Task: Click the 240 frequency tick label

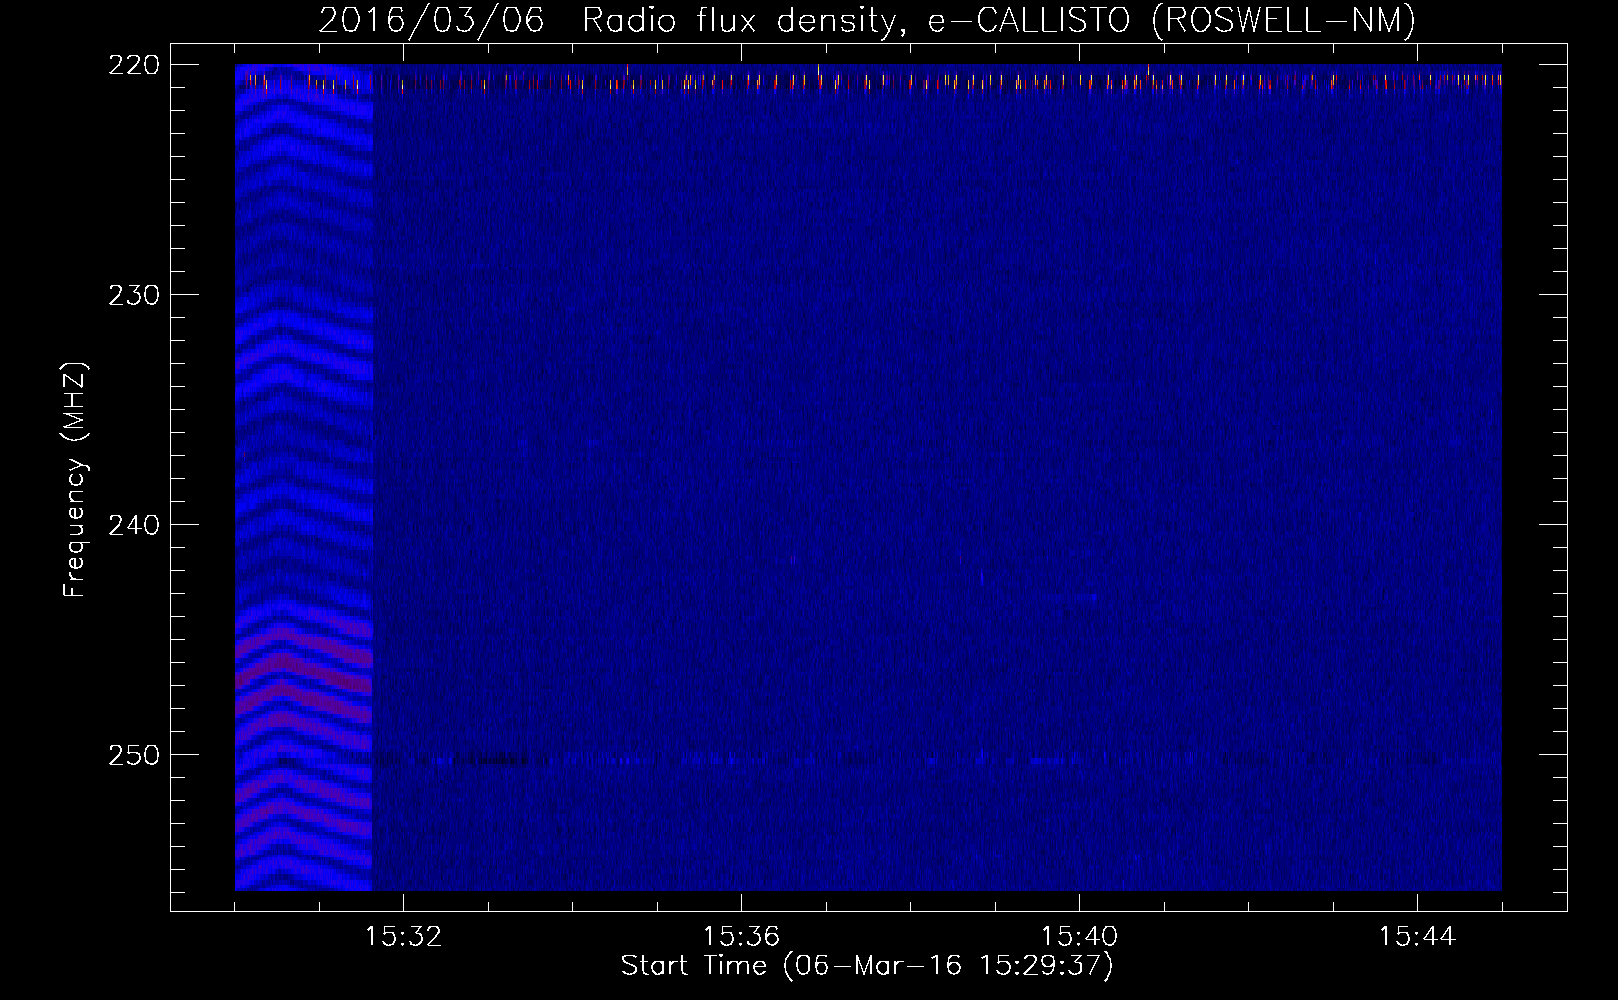Action: pos(134,525)
